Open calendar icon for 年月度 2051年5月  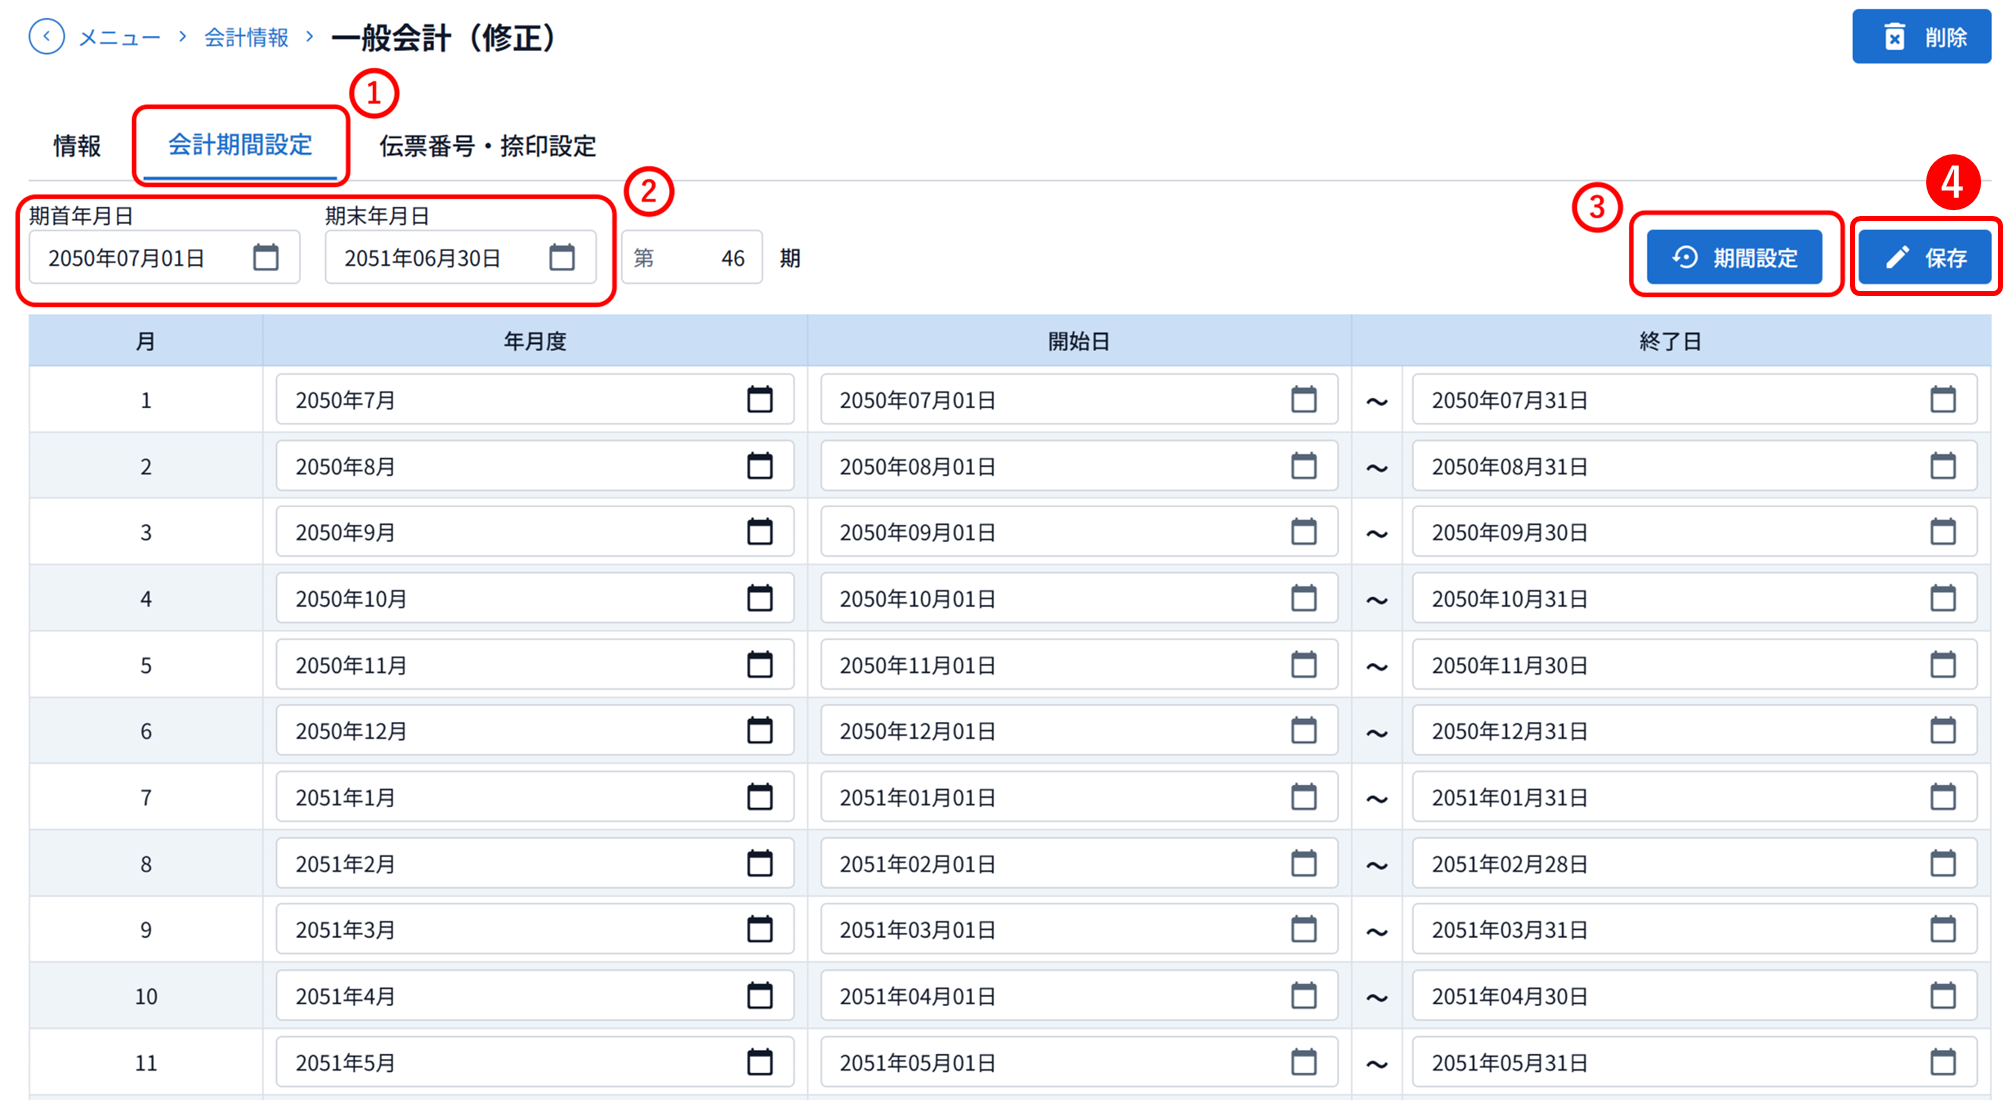tap(760, 1061)
